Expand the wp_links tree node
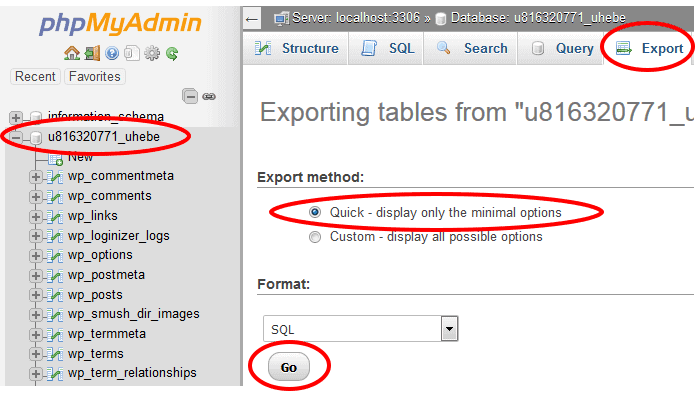 click(36, 217)
